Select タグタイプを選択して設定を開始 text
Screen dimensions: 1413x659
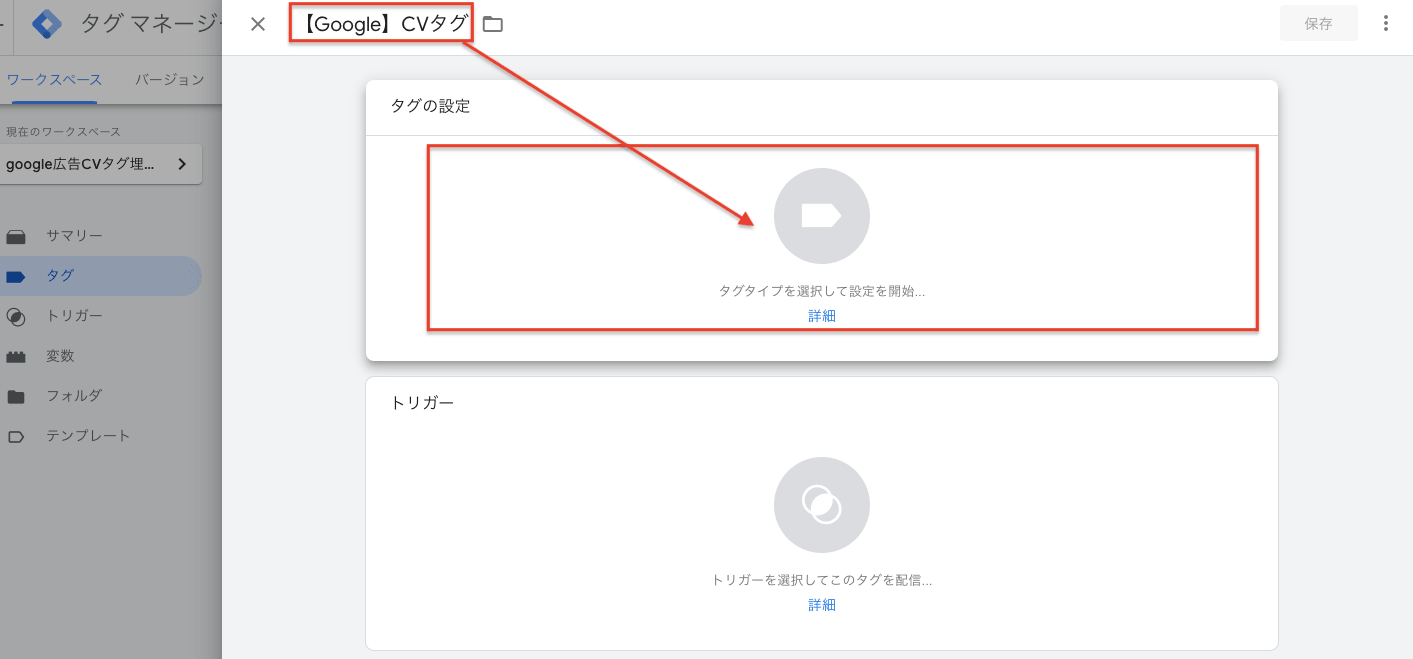coord(822,291)
